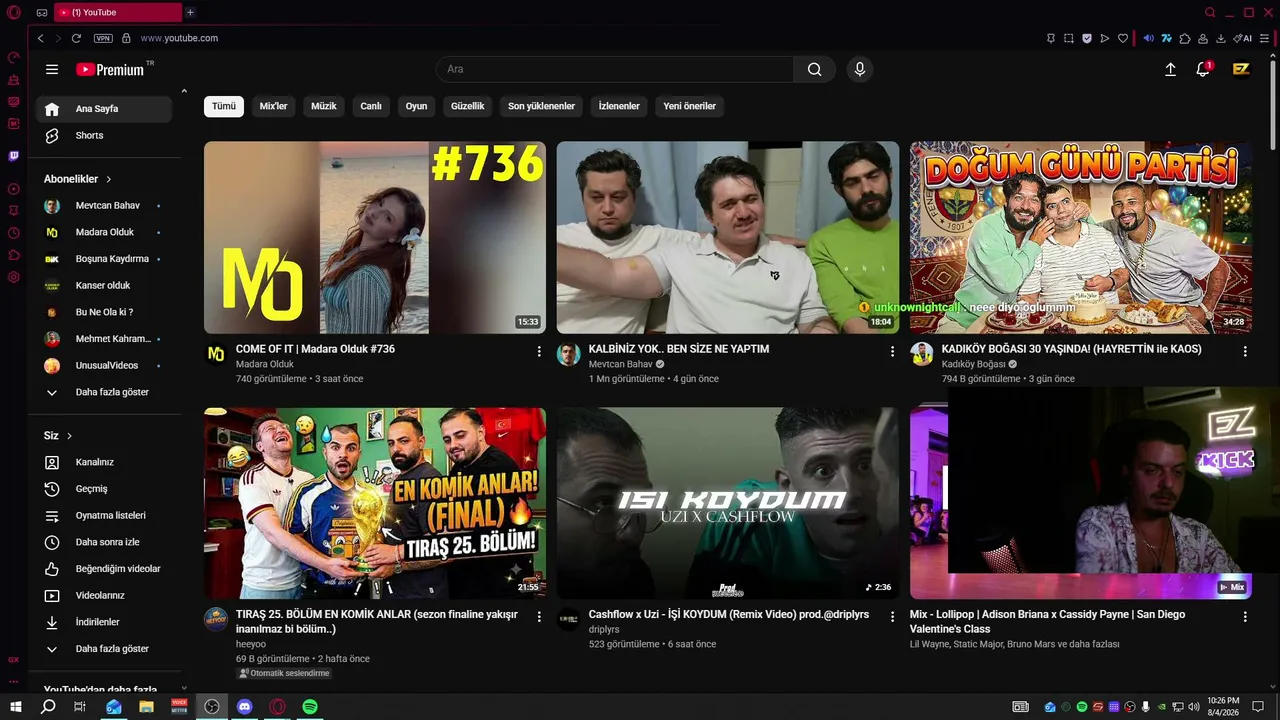
Task: Open Shorts from the sidebar
Action: pyautogui.click(x=104, y=136)
